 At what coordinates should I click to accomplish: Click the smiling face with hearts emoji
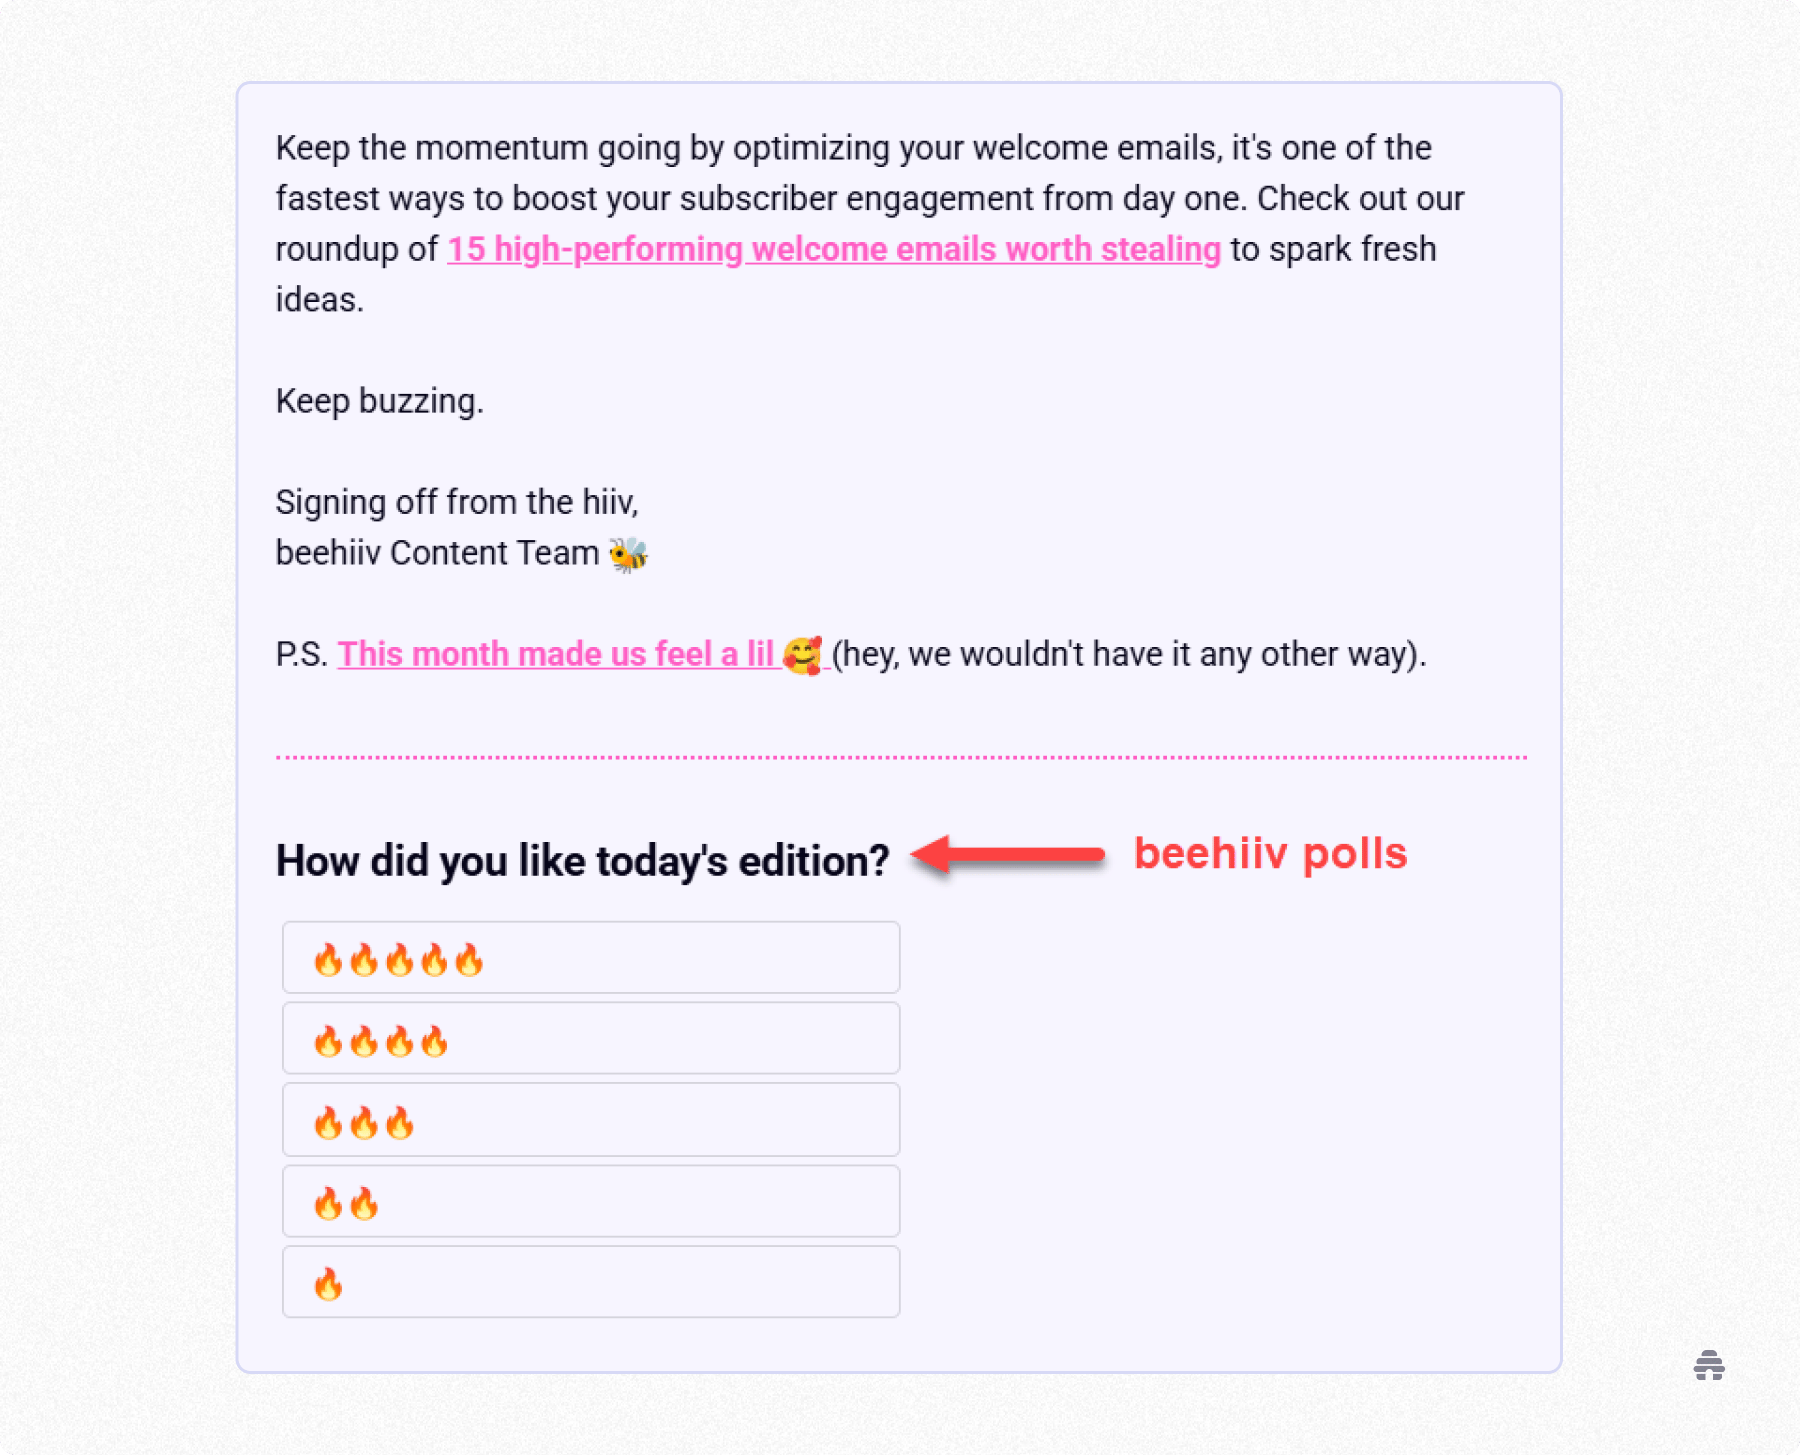click(803, 655)
